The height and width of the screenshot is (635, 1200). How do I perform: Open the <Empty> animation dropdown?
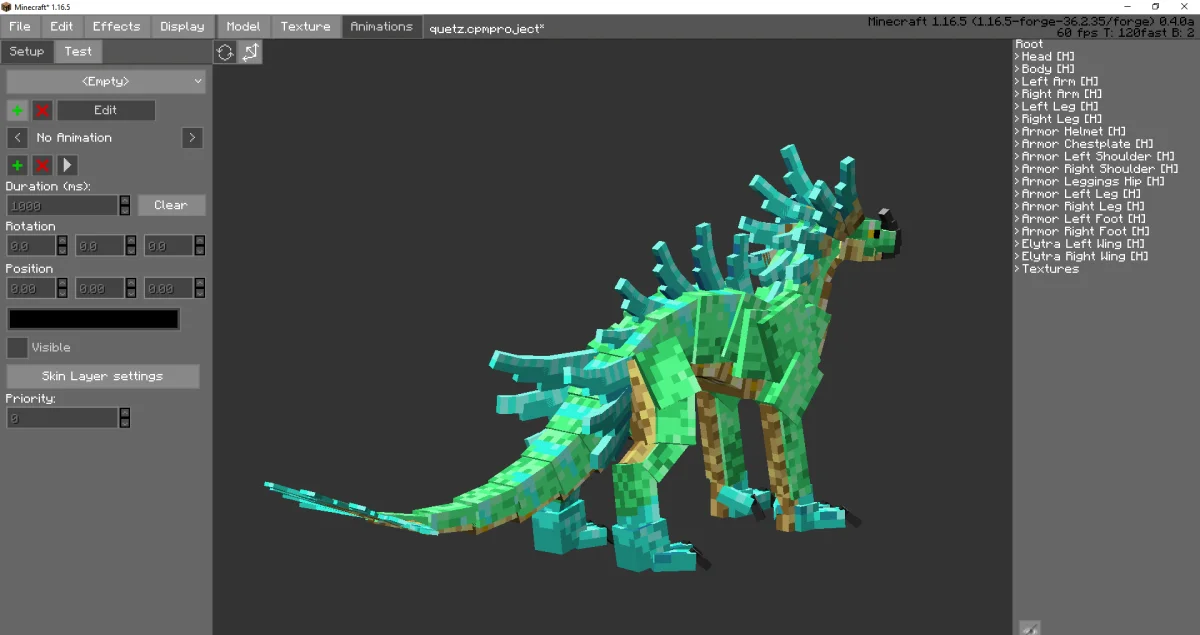point(106,81)
